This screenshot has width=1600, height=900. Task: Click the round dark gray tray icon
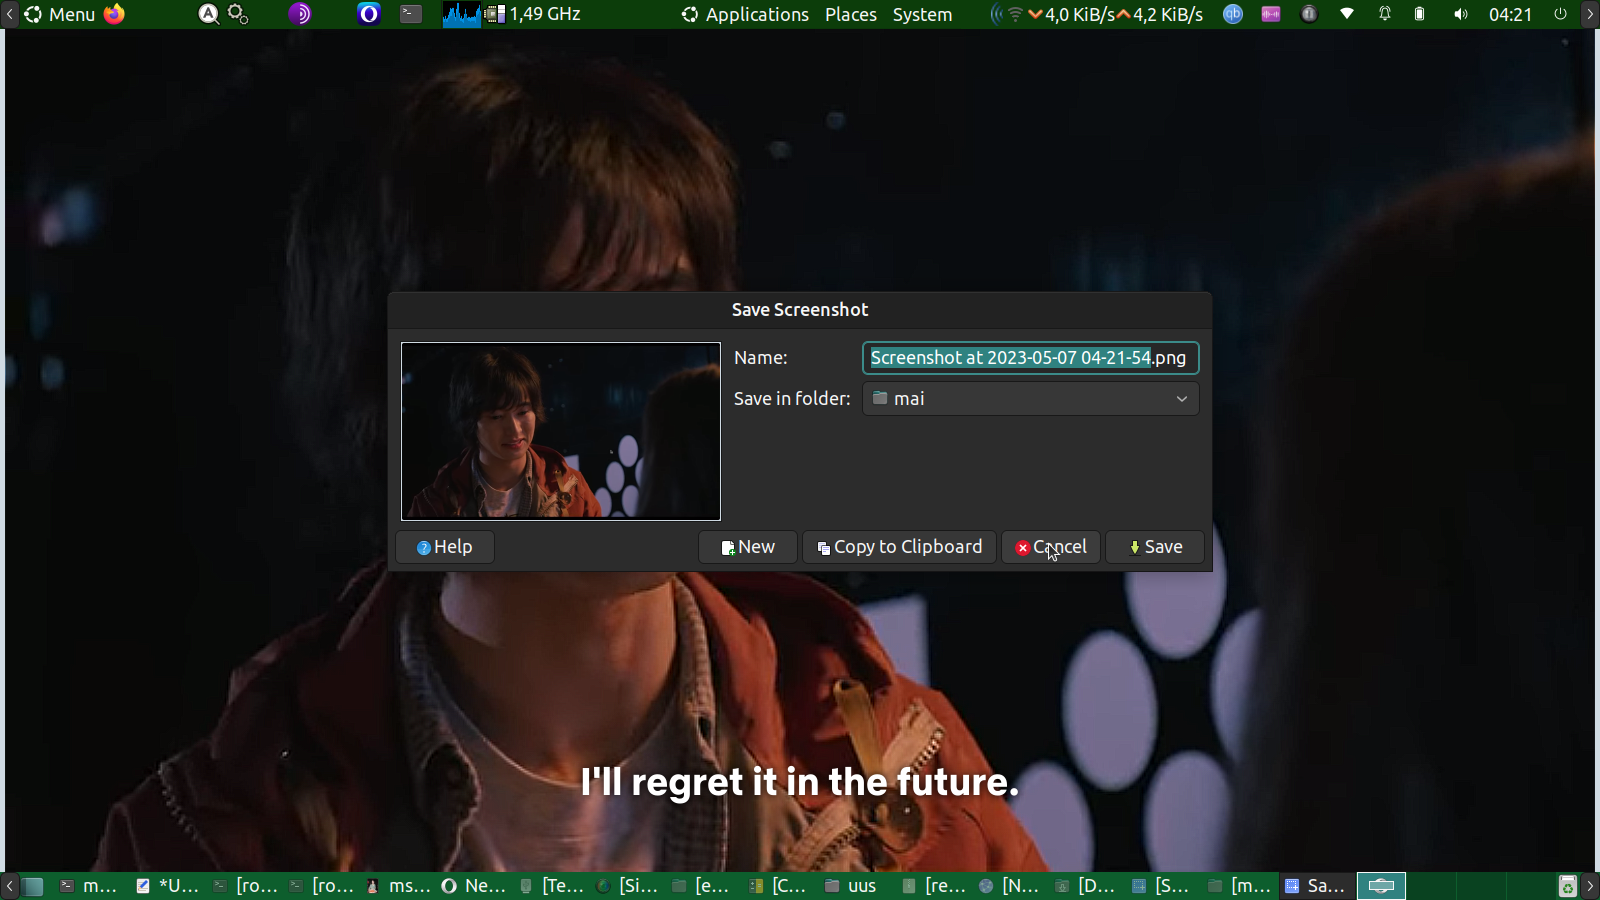tap(1309, 14)
